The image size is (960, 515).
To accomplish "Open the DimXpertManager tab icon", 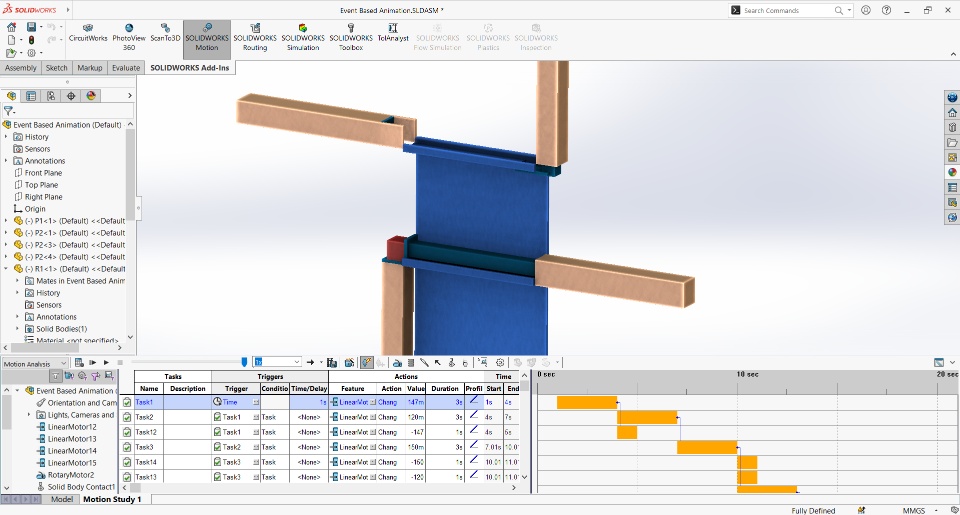I will pos(71,96).
